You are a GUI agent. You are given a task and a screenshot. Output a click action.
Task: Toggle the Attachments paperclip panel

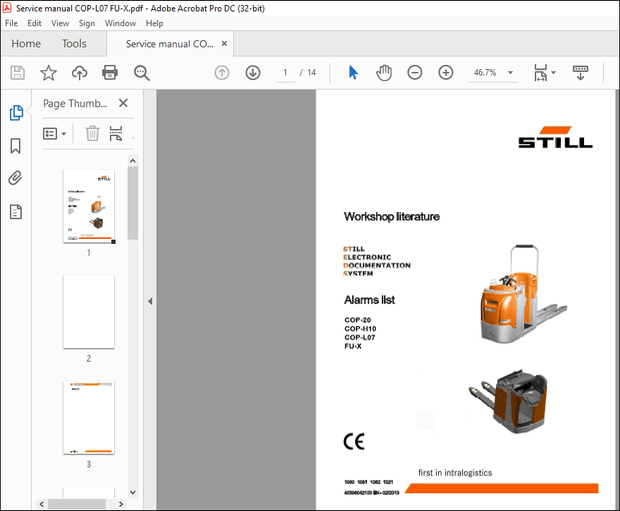[16, 179]
